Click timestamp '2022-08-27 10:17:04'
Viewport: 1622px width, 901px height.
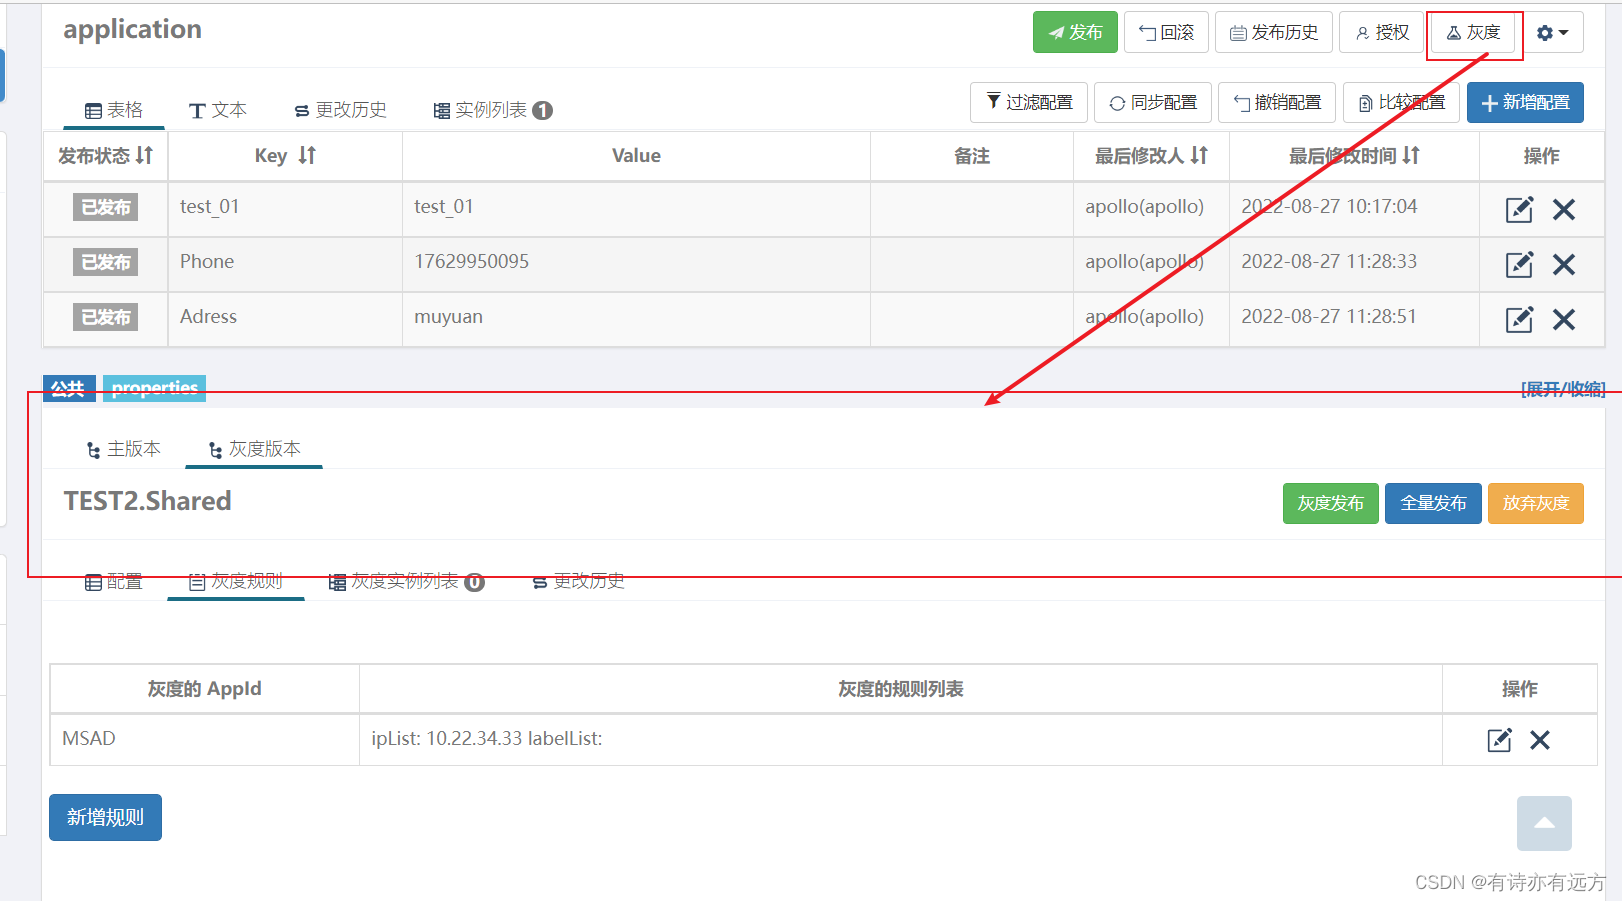[1329, 207]
